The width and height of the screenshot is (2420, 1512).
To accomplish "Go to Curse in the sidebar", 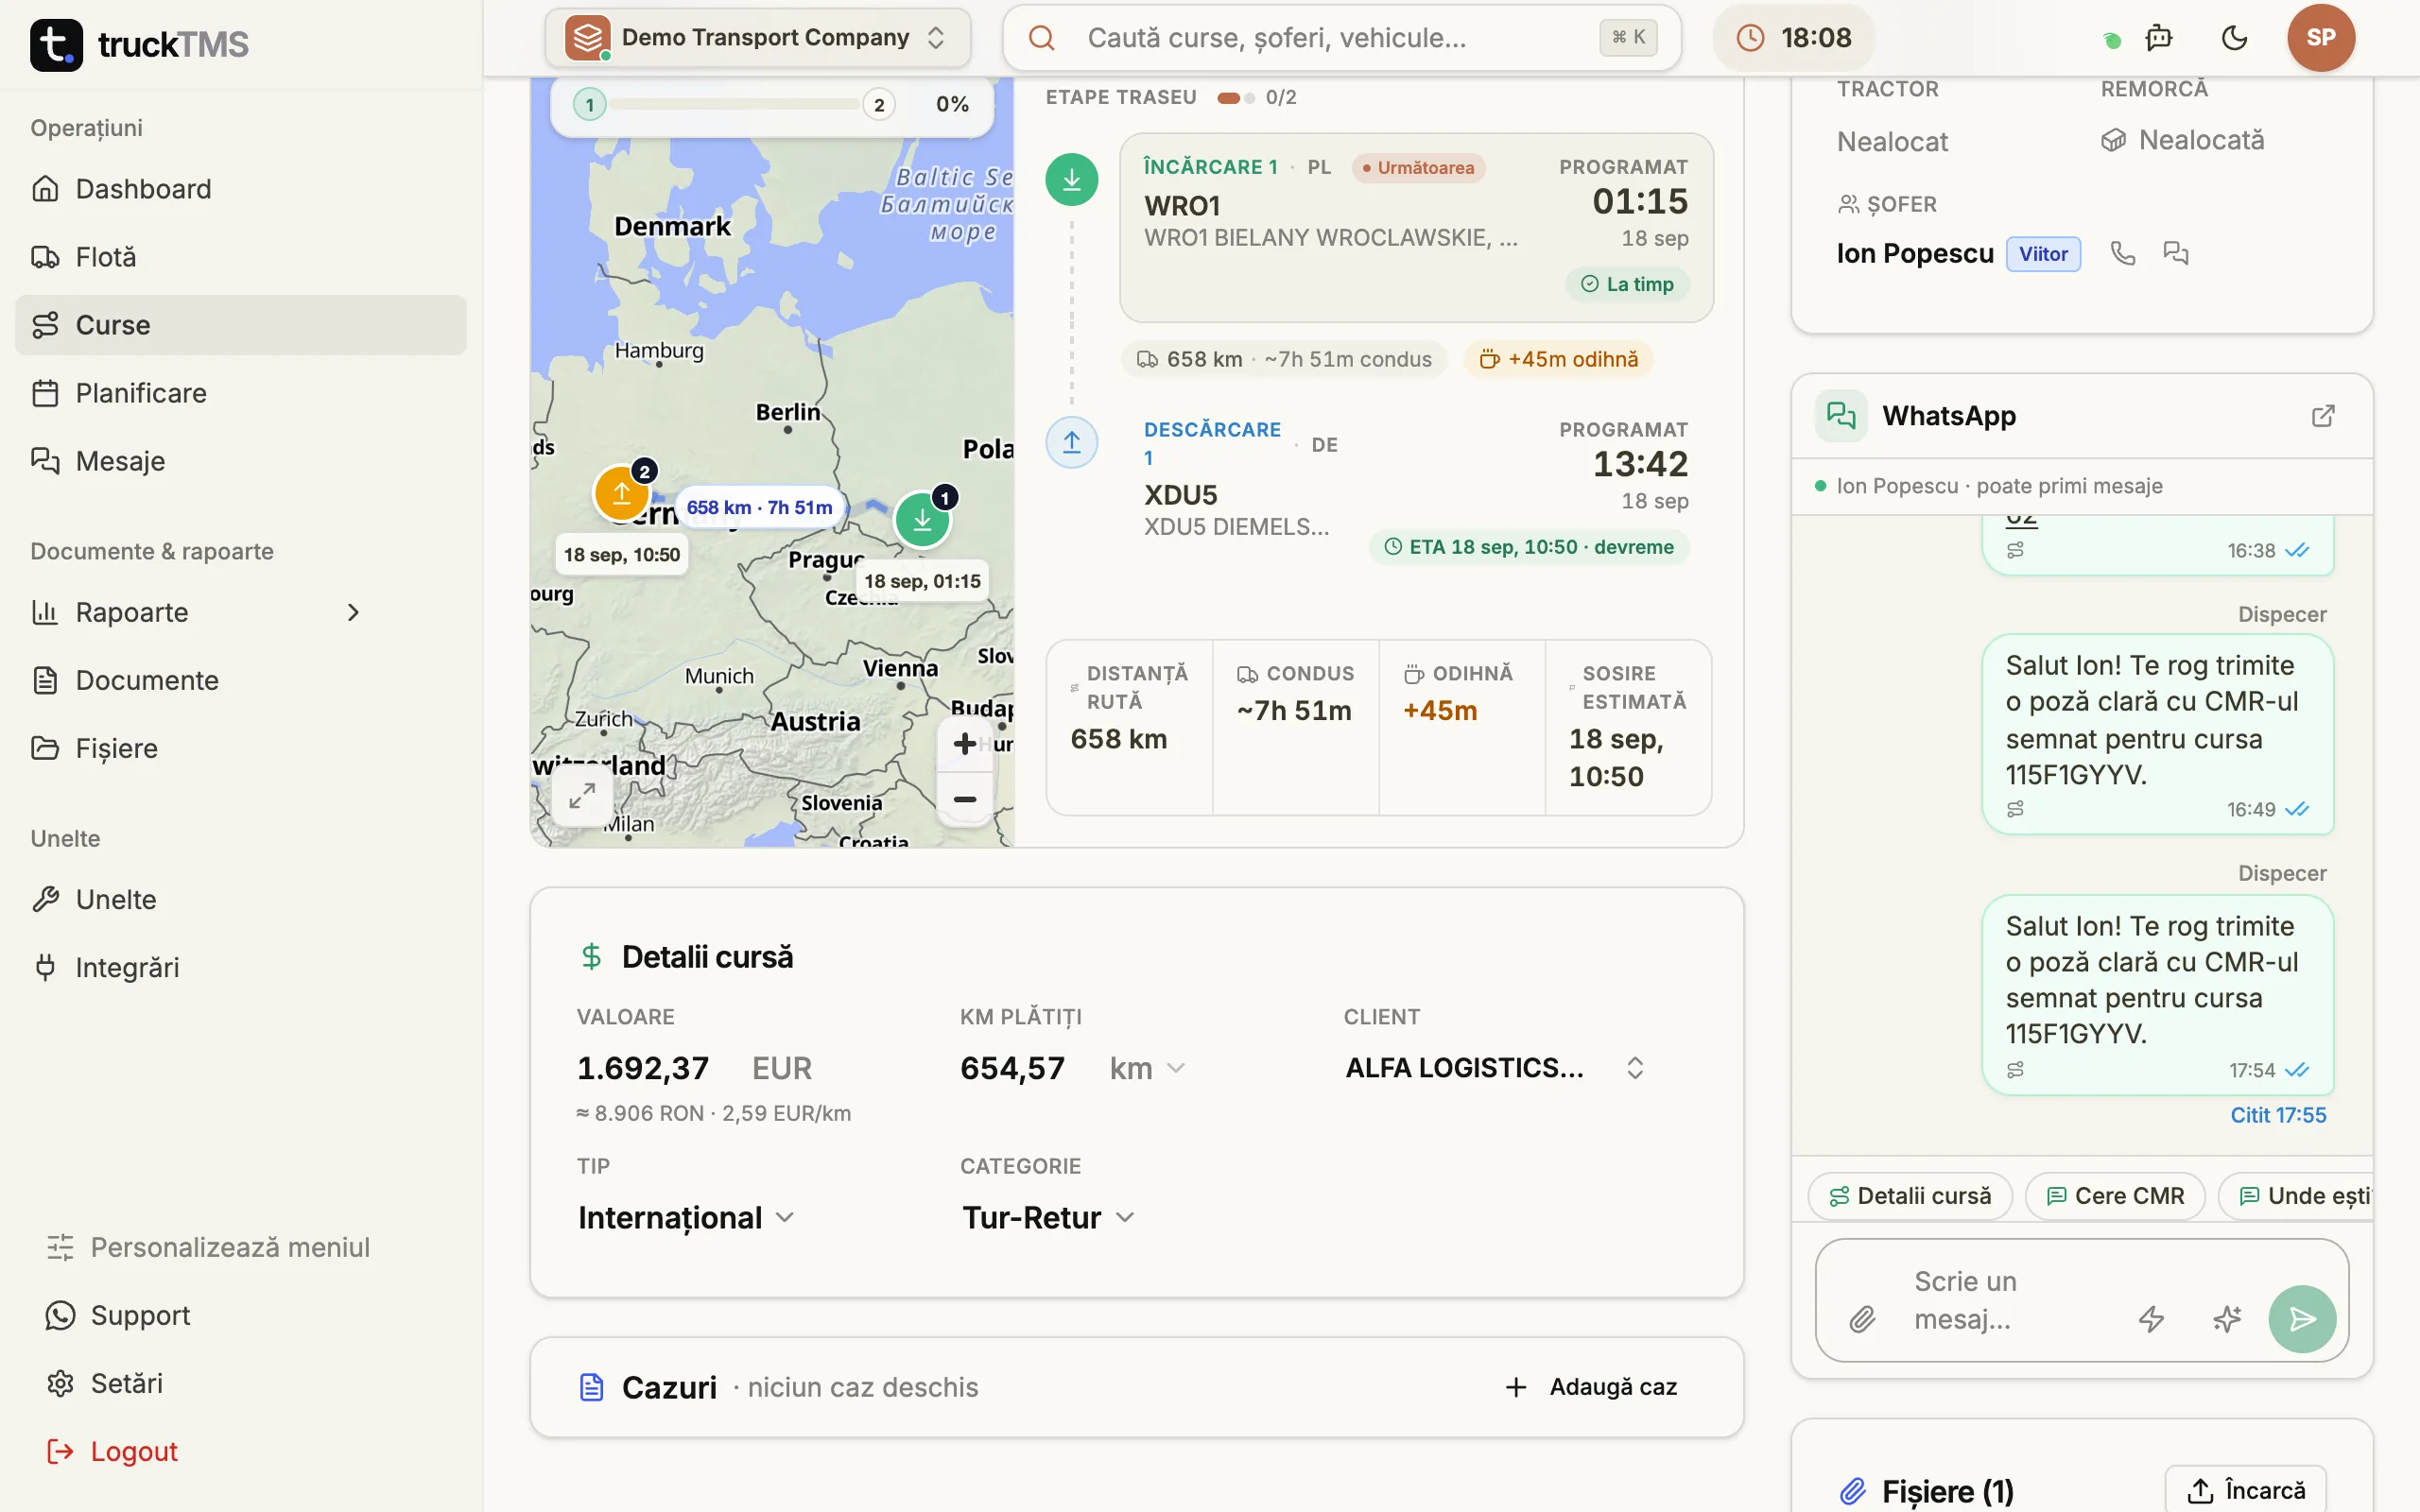I will (241, 325).
